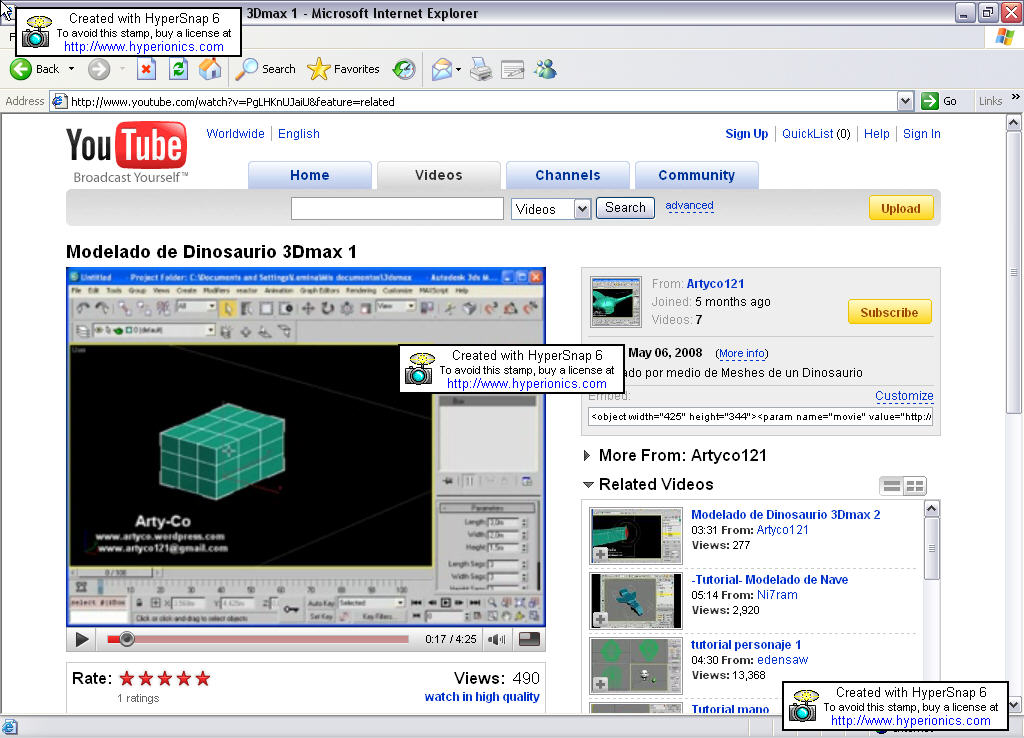Refresh the page using the green arrows icon

pyautogui.click(x=178, y=69)
